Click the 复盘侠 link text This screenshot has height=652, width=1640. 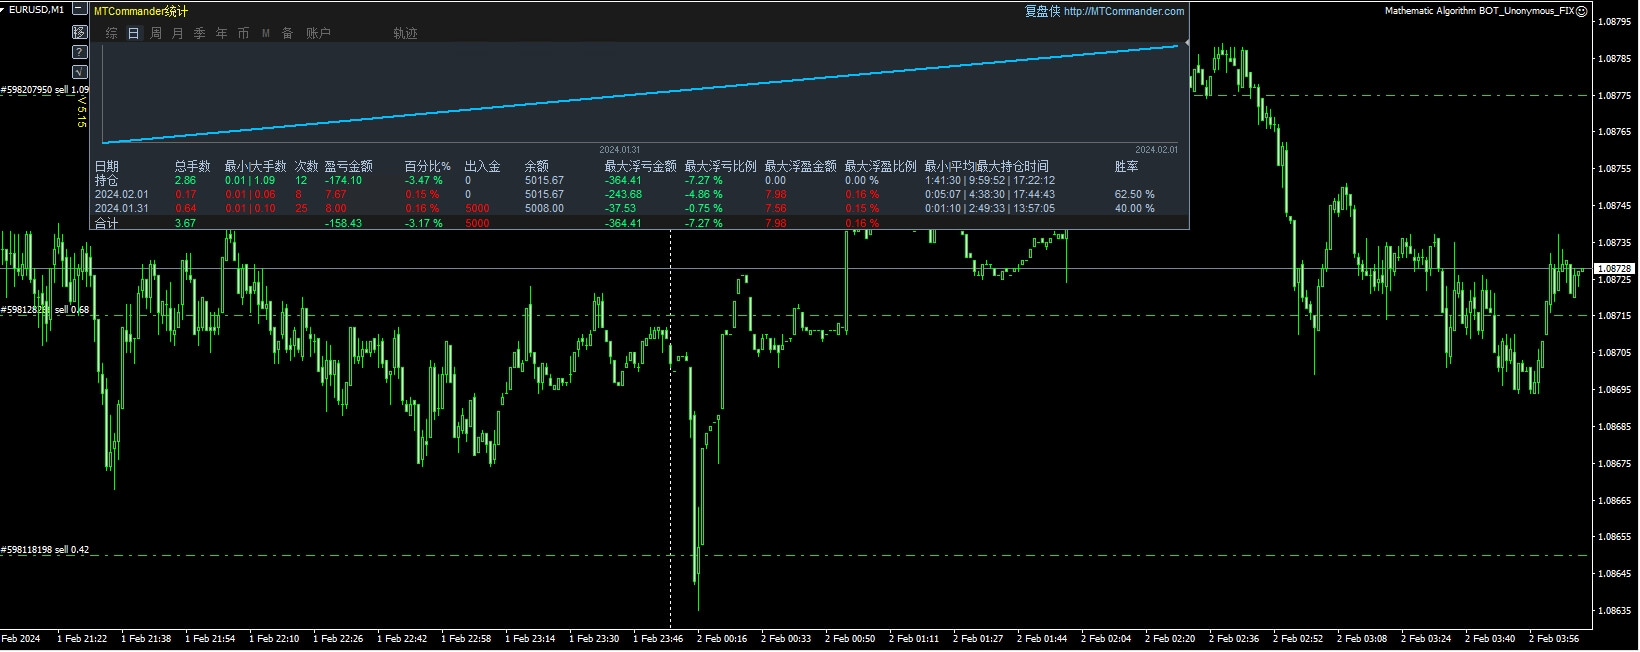tap(1041, 11)
